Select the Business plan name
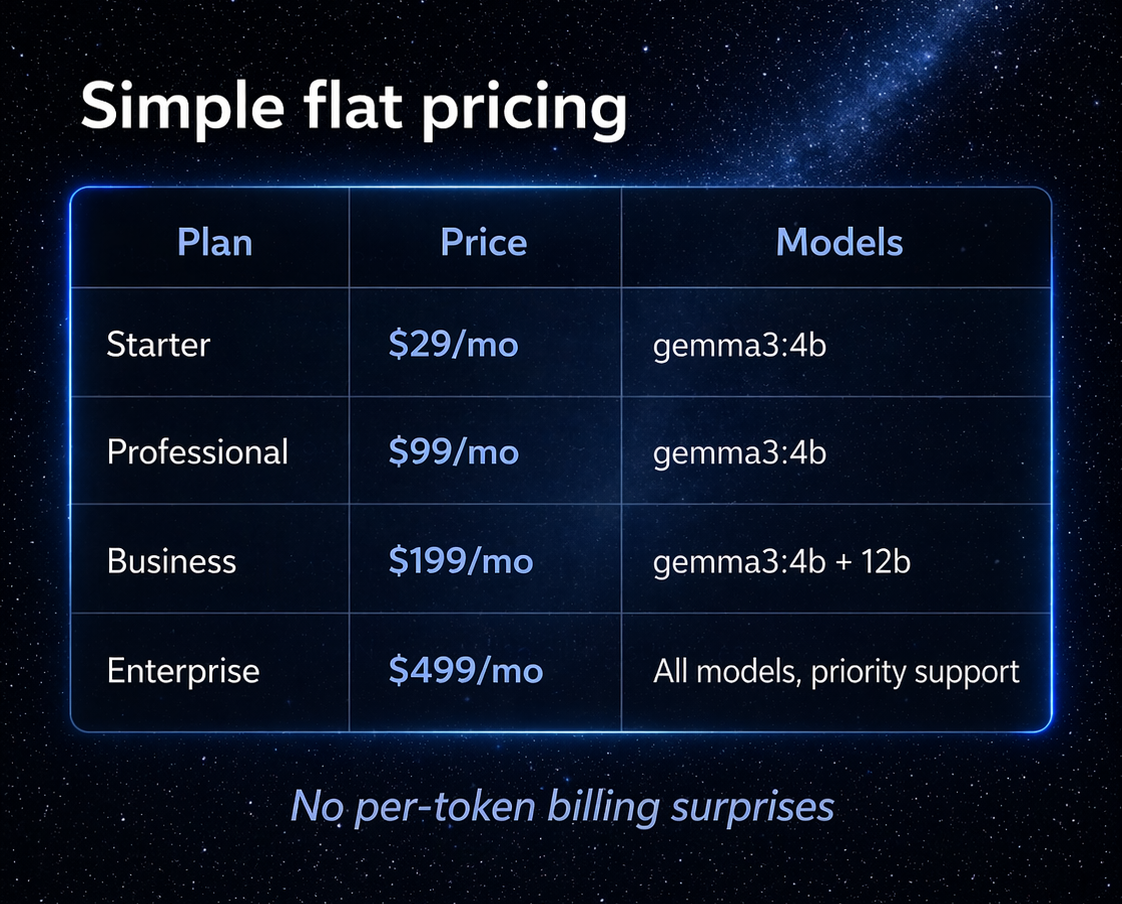The height and width of the screenshot is (904, 1122). click(x=172, y=560)
